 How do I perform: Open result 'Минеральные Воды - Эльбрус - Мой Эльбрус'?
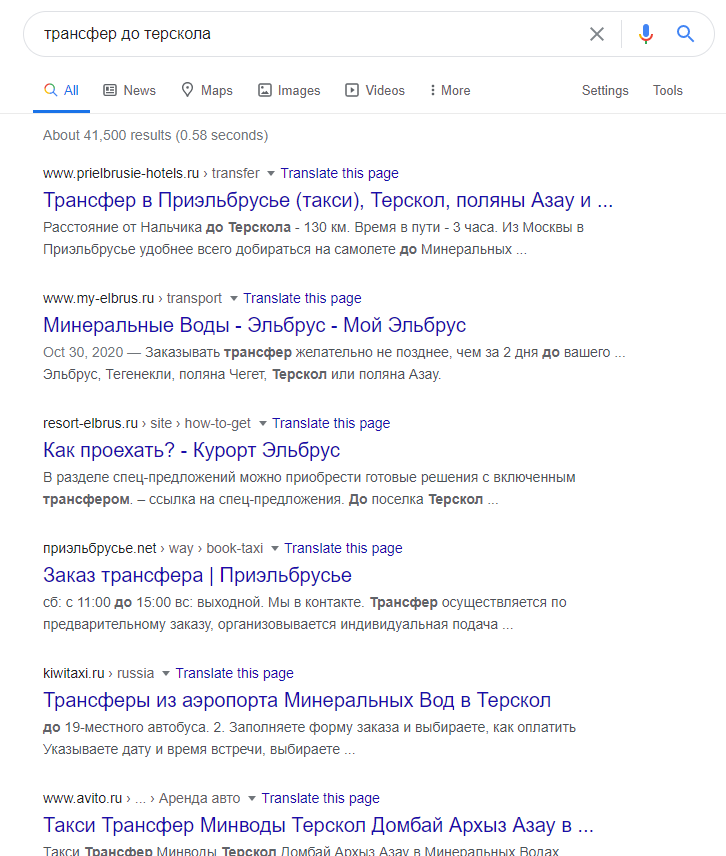click(254, 325)
